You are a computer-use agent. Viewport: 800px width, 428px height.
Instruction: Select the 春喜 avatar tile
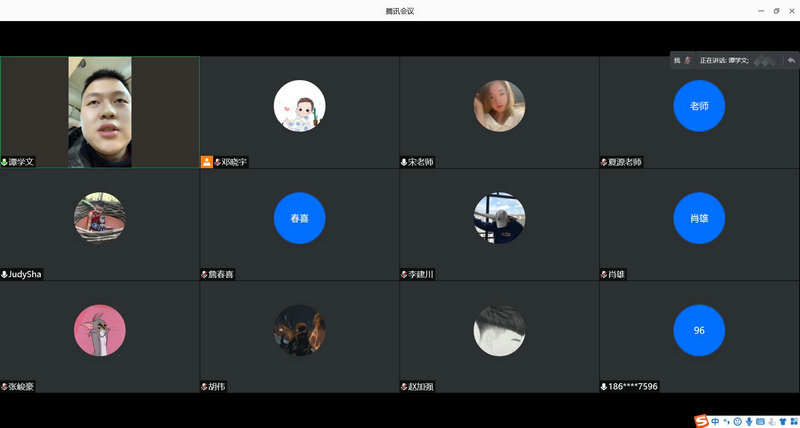click(299, 218)
